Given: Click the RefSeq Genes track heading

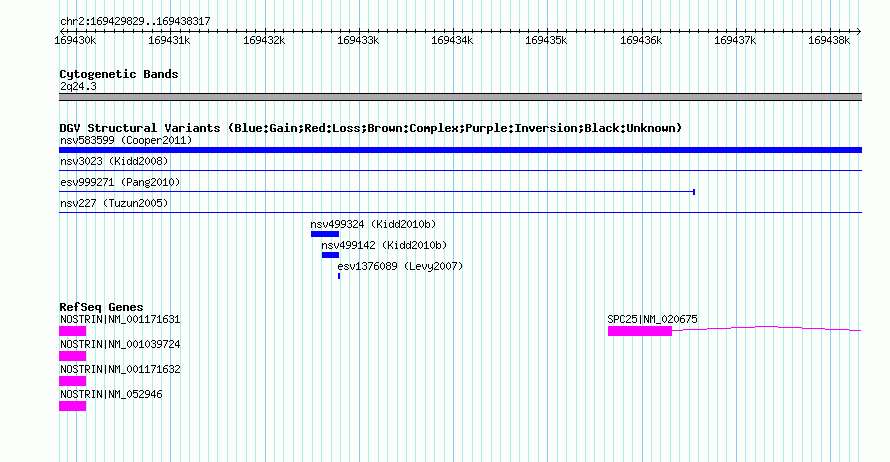Looking at the screenshot, I should click(x=101, y=307).
